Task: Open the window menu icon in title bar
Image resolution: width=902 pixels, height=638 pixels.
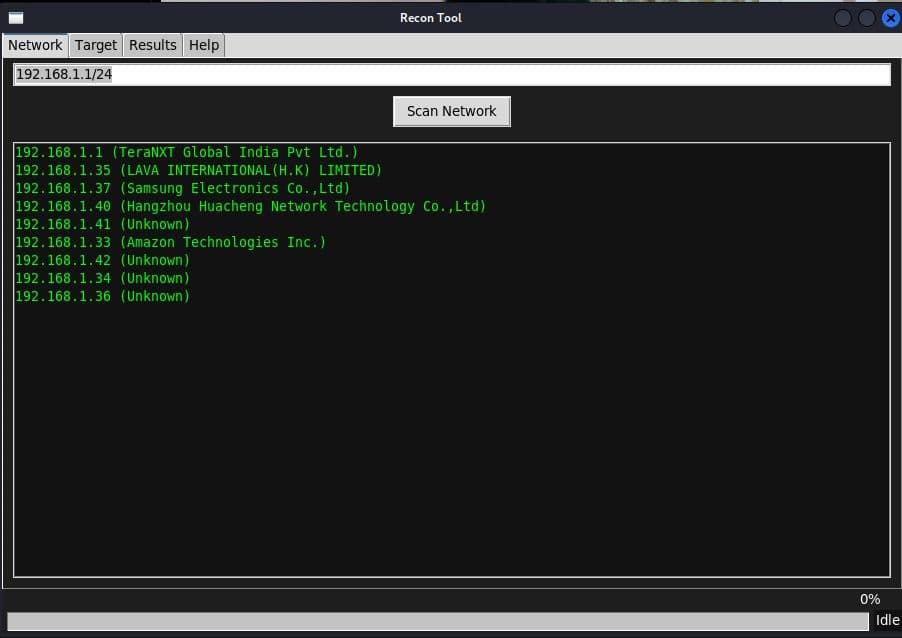Action: click(16, 18)
